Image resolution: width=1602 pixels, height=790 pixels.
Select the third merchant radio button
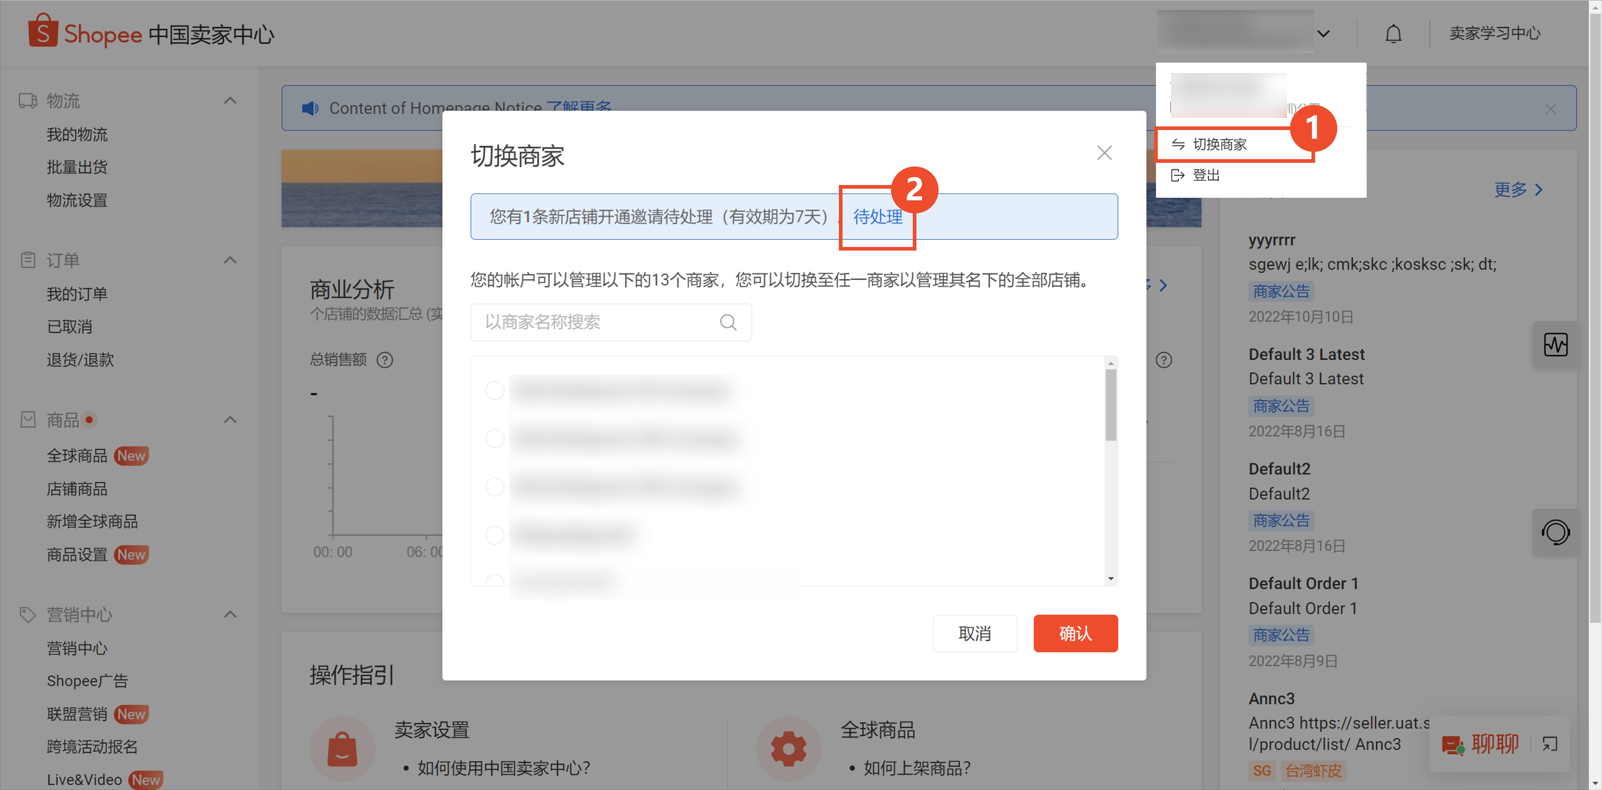tap(495, 487)
